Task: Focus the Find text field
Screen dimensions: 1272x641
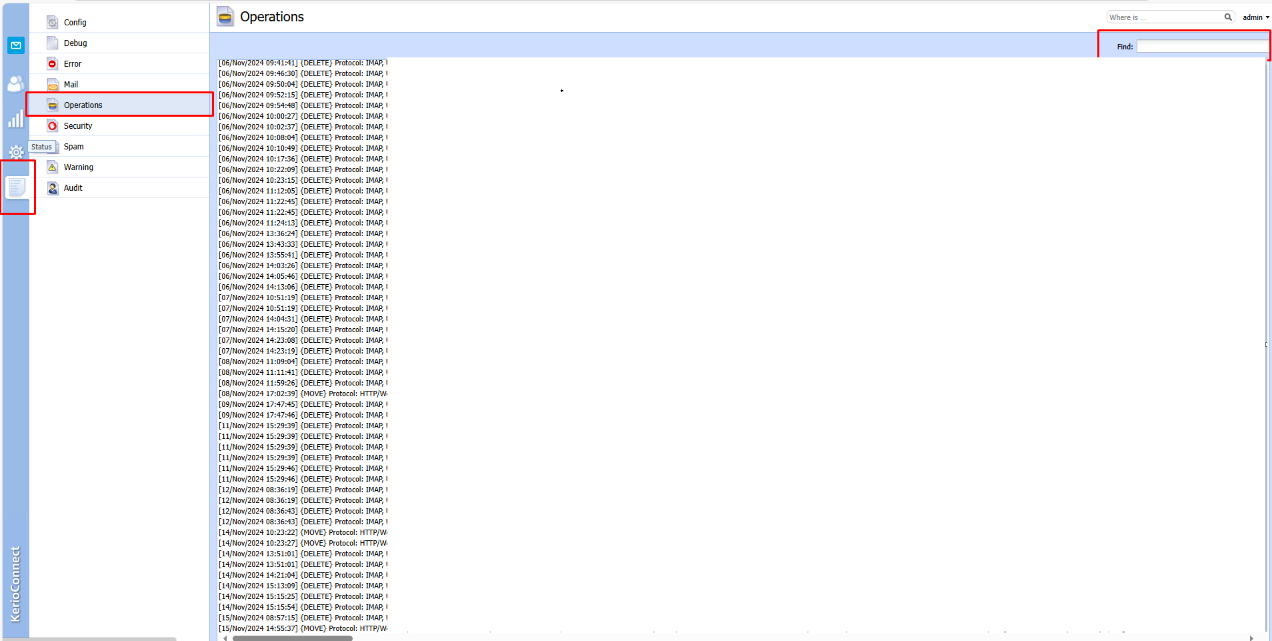Action: coord(1202,46)
